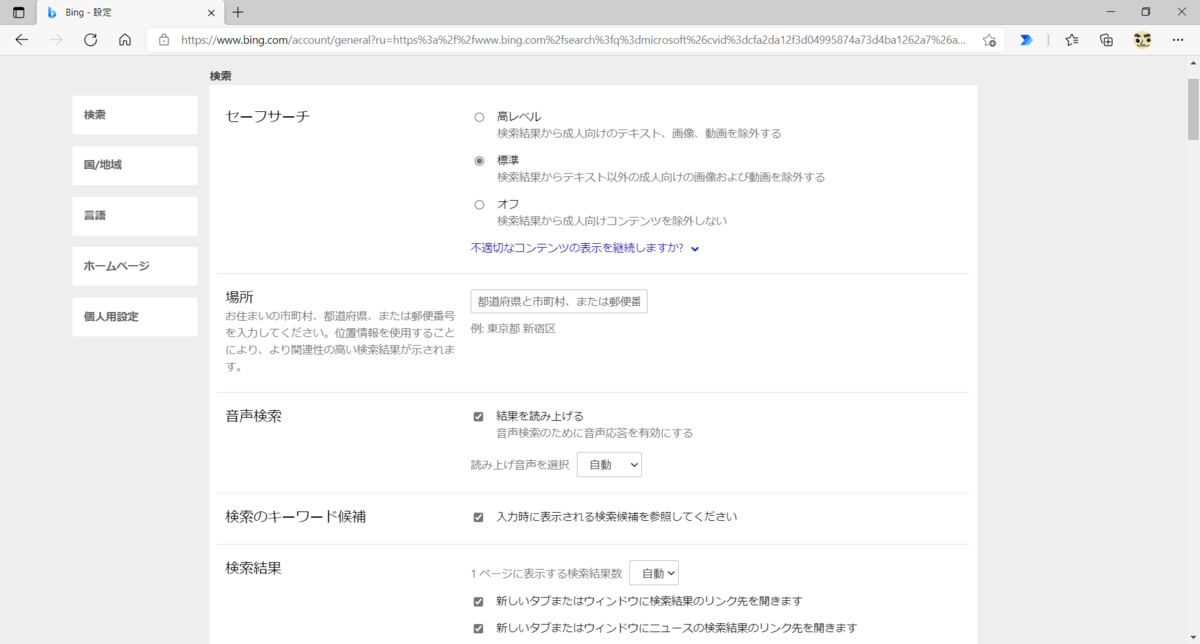This screenshot has width=1200, height=644.
Task: View site info lock icon
Action: [x=164, y=40]
